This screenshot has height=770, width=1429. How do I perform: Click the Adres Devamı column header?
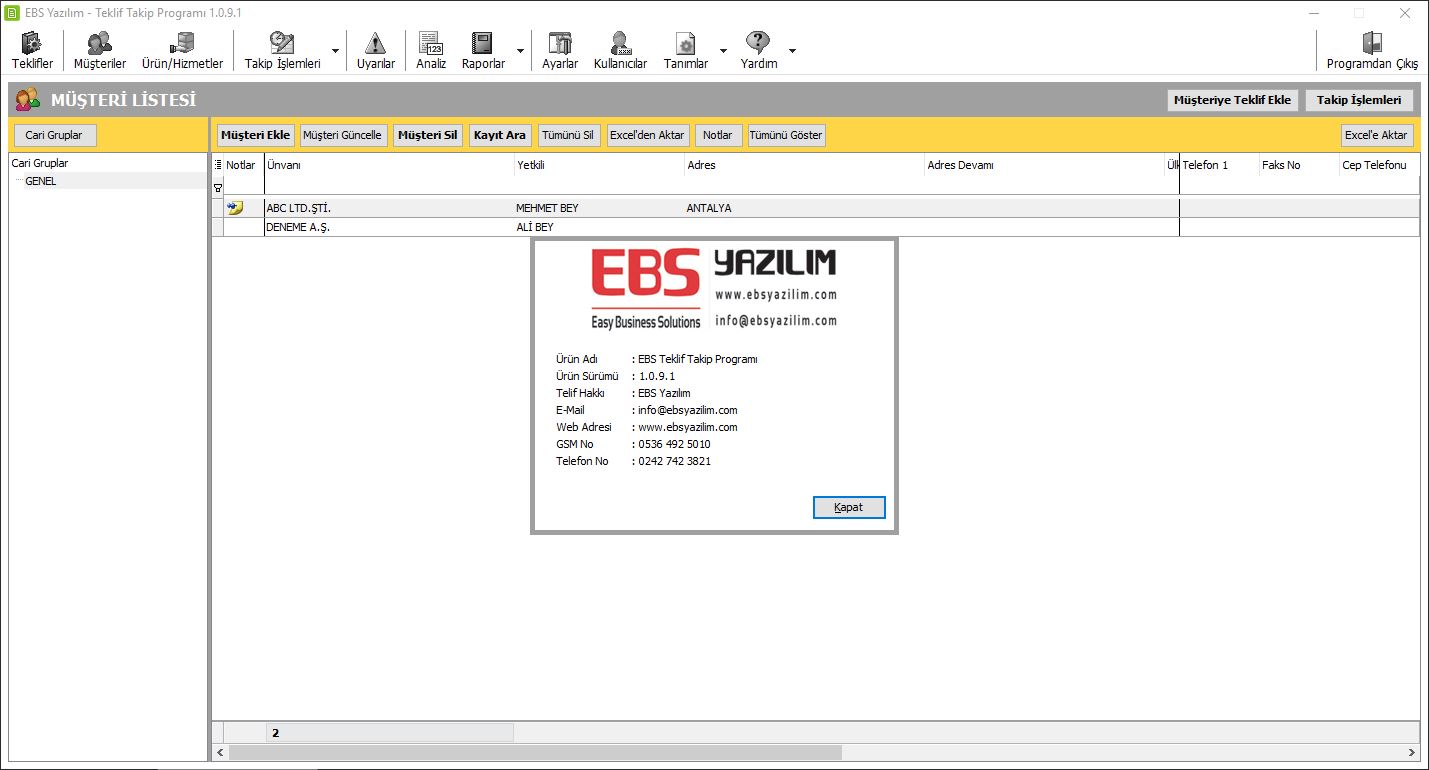coord(1045,165)
